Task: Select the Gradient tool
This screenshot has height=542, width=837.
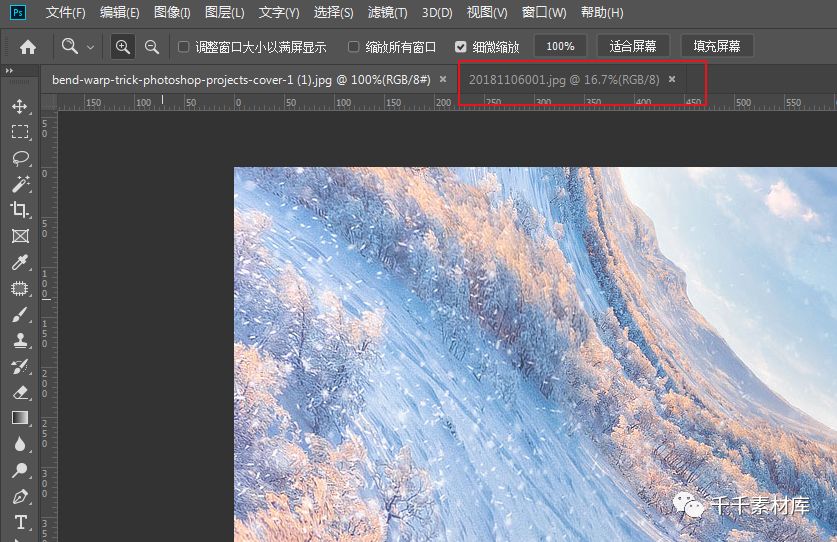Action: point(20,418)
